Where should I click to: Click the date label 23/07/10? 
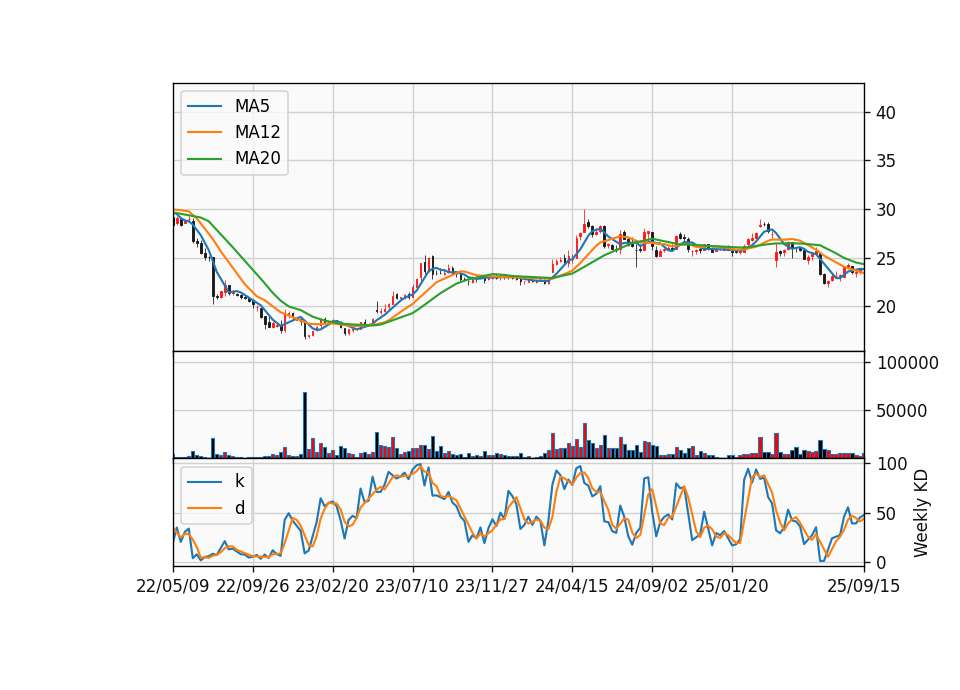tap(413, 586)
